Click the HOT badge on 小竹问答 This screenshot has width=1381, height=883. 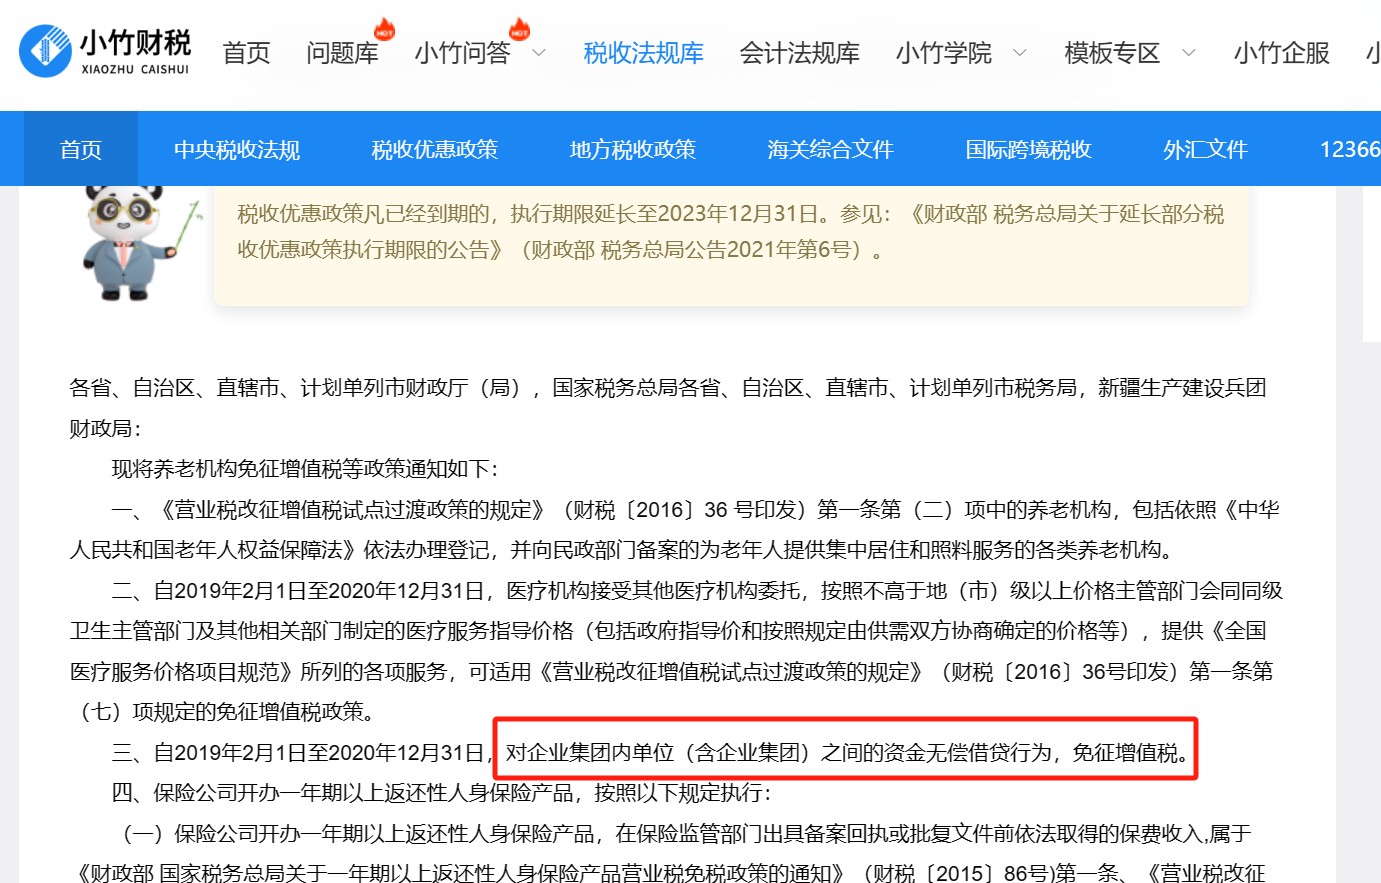[519, 30]
